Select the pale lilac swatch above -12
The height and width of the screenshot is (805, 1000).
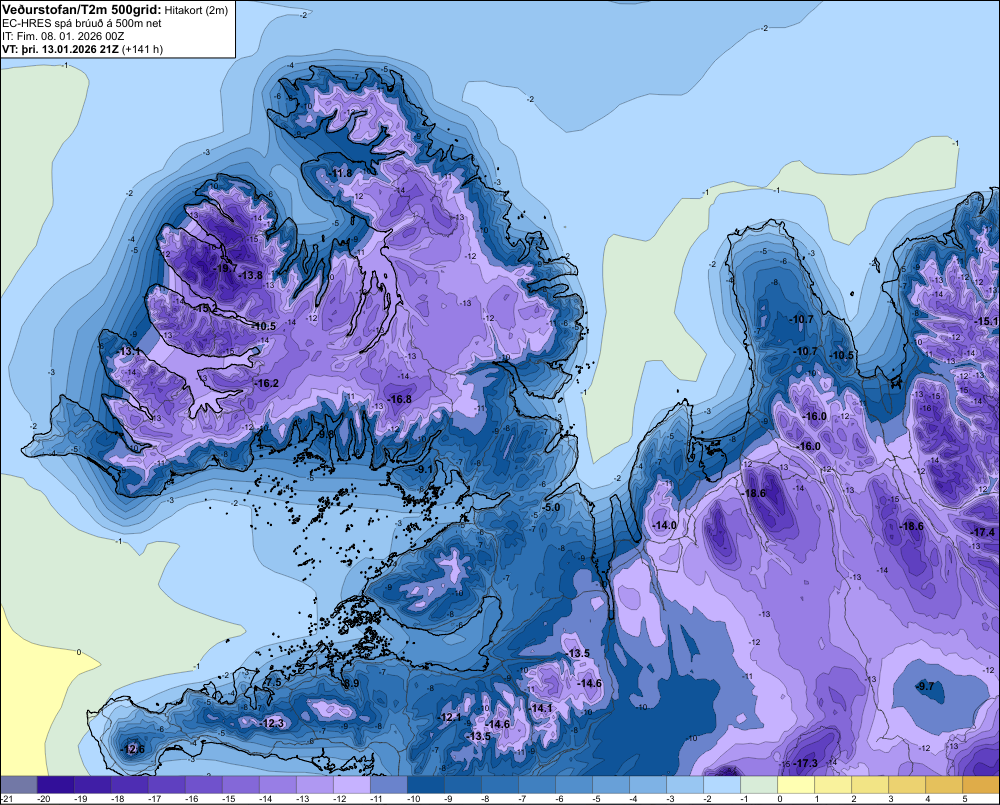(352, 784)
